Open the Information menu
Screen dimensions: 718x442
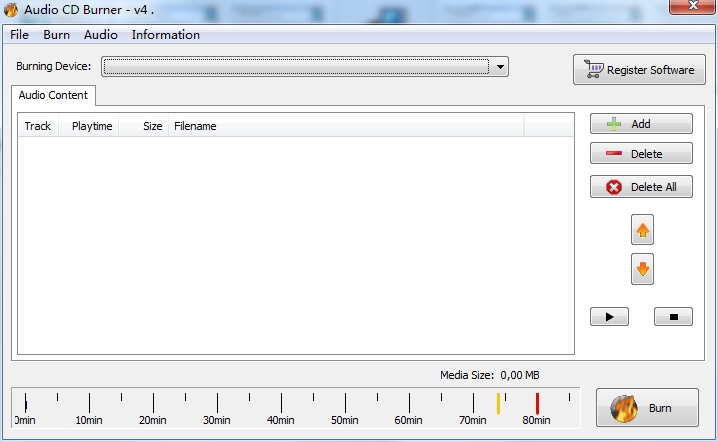pos(165,35)
